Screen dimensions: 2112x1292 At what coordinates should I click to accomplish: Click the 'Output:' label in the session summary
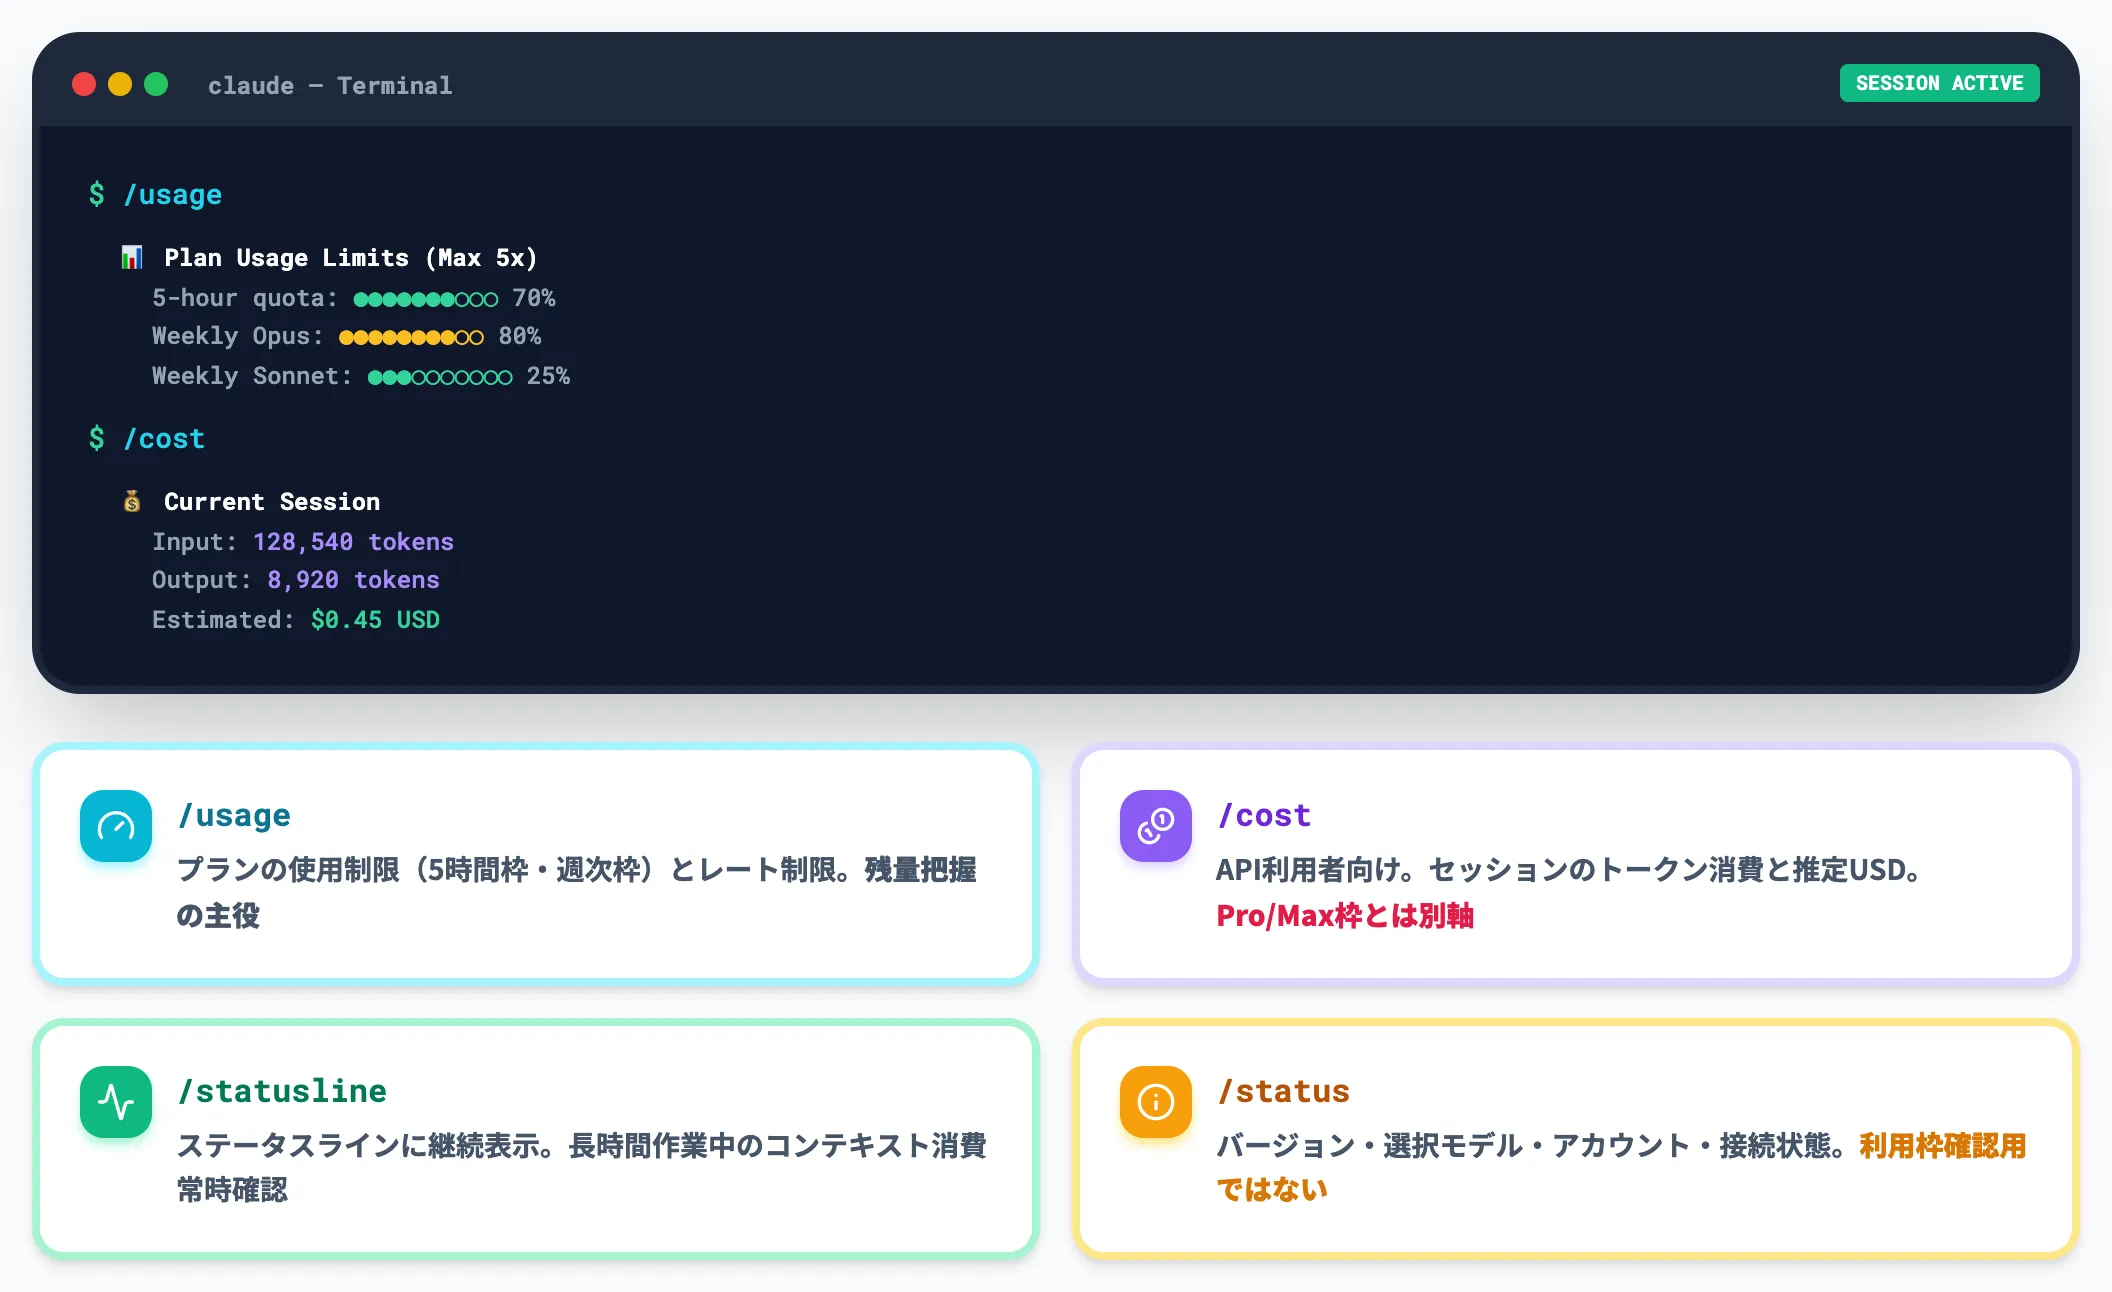tap(201, 580)
